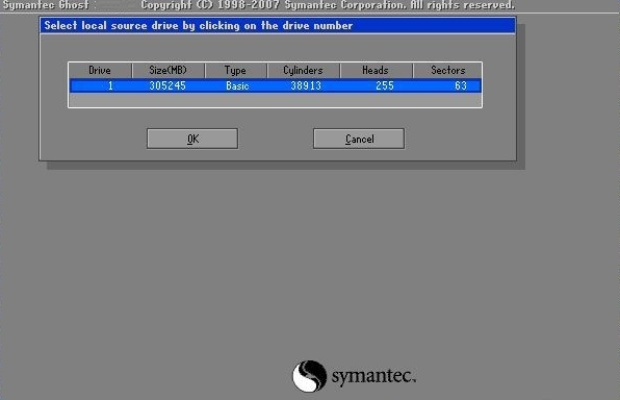
Task: Select the Type column header
Action: pyautogui.click(x=235, y=71)
